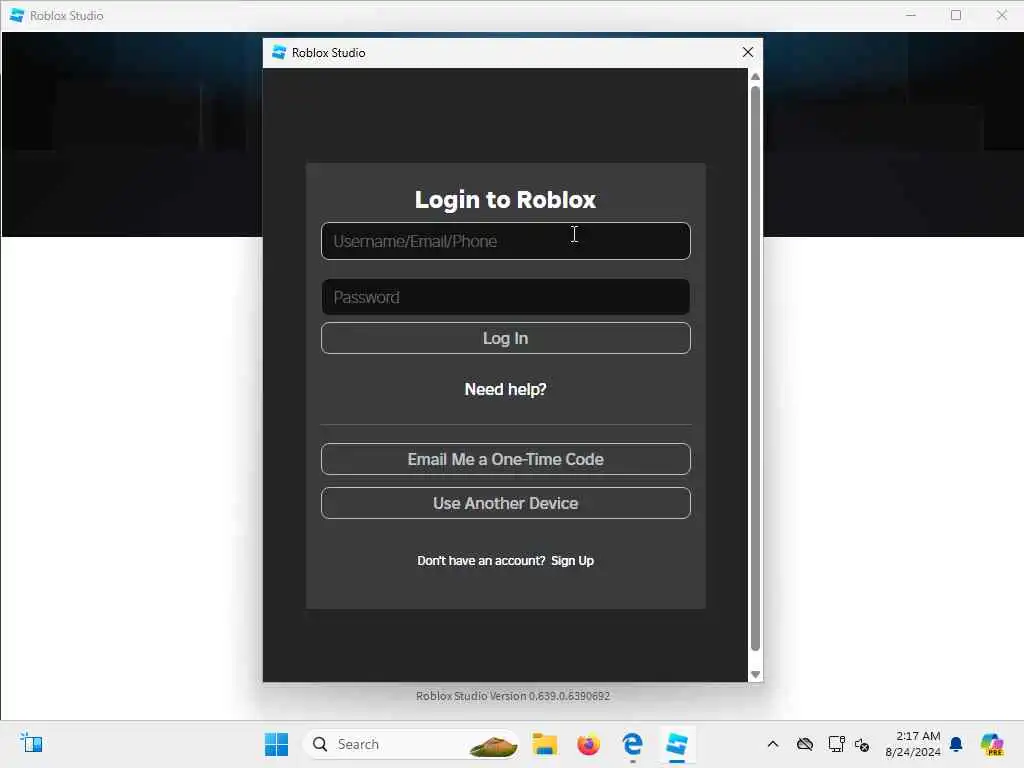Open the Windows Start menu
1024x768 pixels.
276,744
